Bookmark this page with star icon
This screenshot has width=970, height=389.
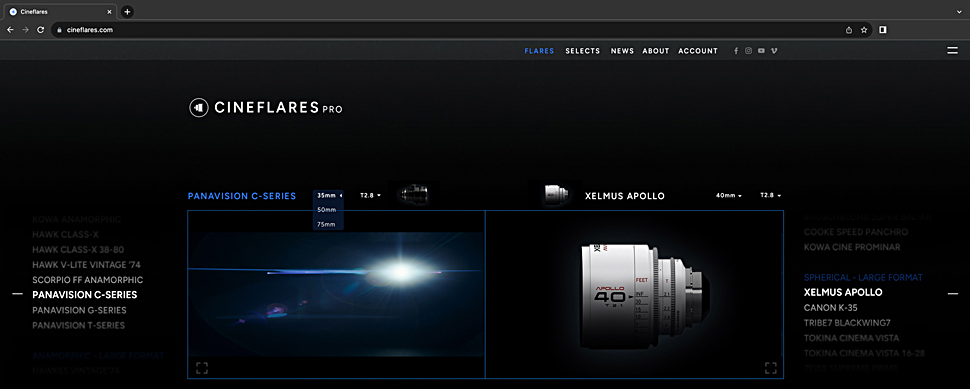click(864, 30)
